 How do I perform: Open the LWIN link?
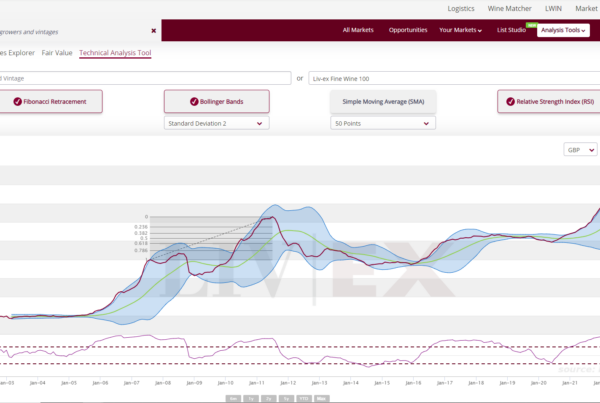tap(553, 8)
